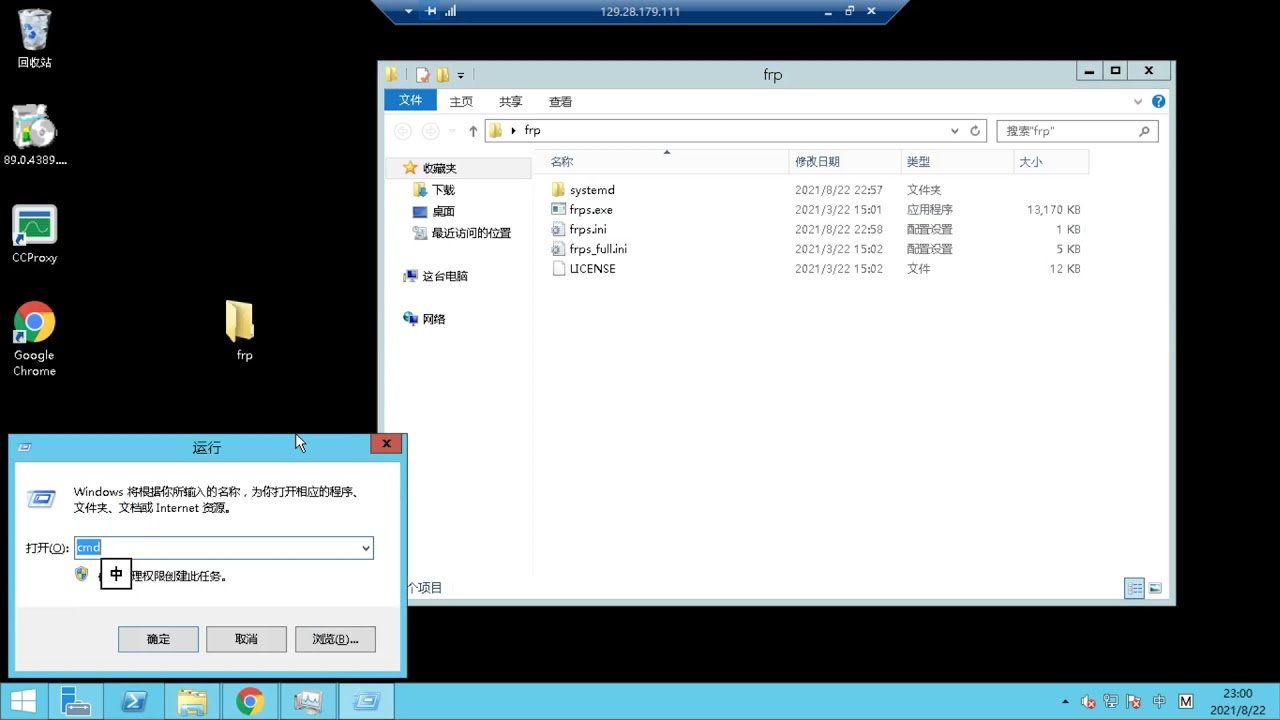This screenshot has height=720, width=1280.
Task: Open the 主页 ribbon tab
Action: (x=461, y=102)
